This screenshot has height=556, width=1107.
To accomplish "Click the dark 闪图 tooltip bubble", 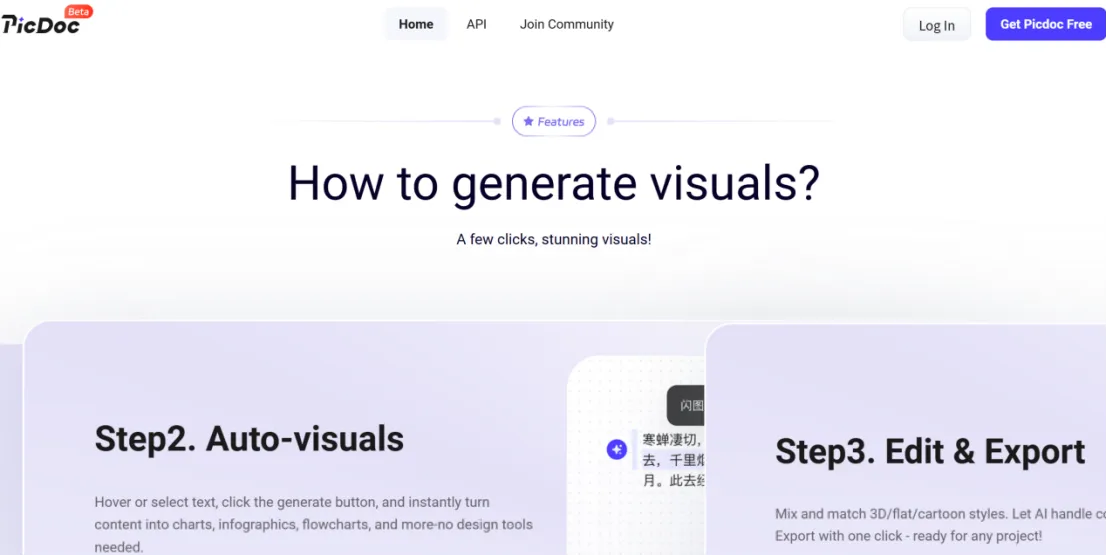I will tap(688, 405).
